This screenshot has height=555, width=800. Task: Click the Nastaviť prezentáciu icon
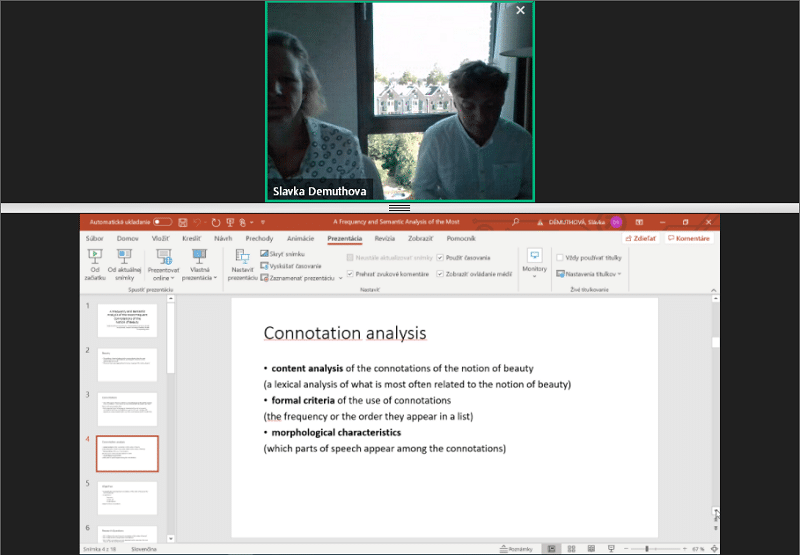click(x=241, y=264)
